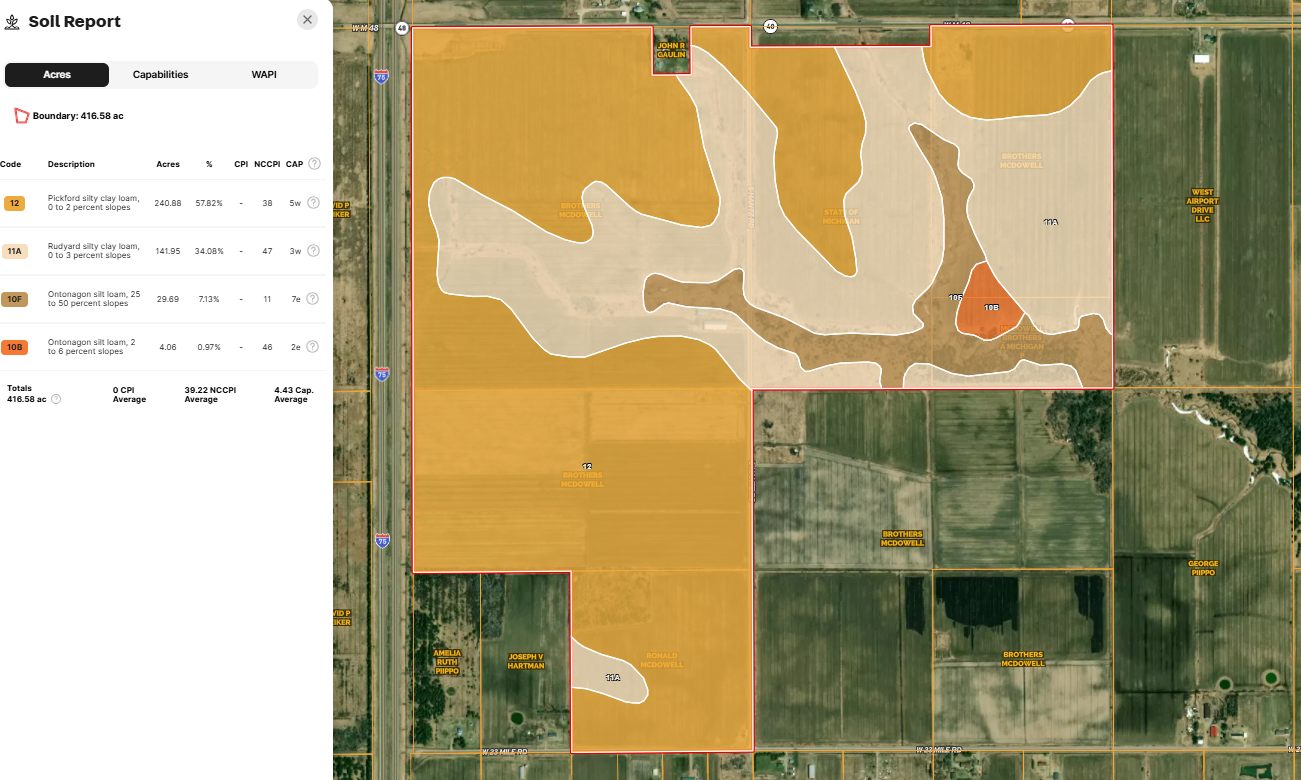Open the help icon for Rudyard row 11A
Image resolution: width=1301 pixels, height=780 pixels.
pyautogui.click(x=313, y=251)
